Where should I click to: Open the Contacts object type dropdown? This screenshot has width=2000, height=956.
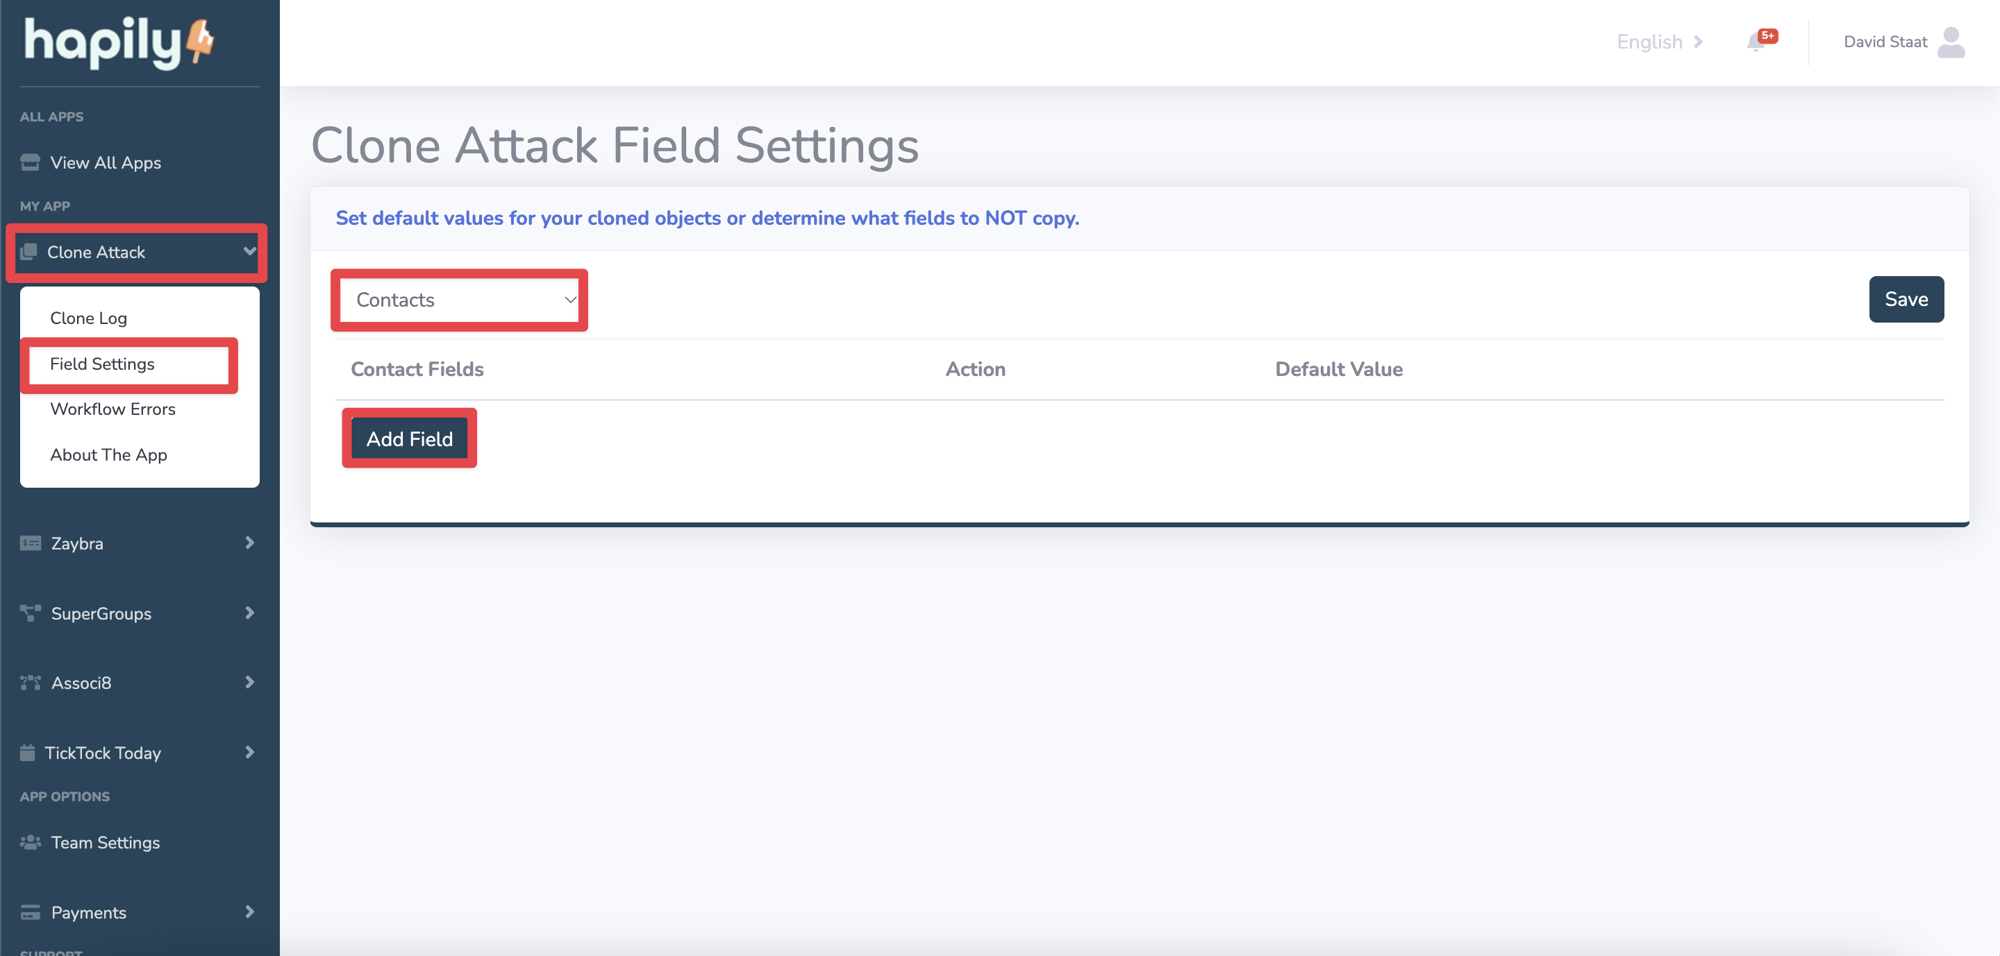point(459,299)
